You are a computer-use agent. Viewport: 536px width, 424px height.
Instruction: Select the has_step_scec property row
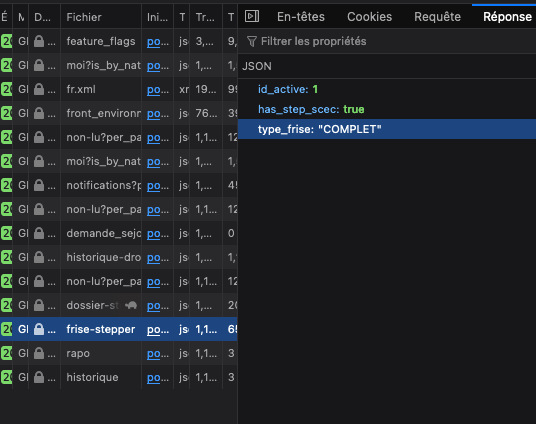click(x=387, y=109)
